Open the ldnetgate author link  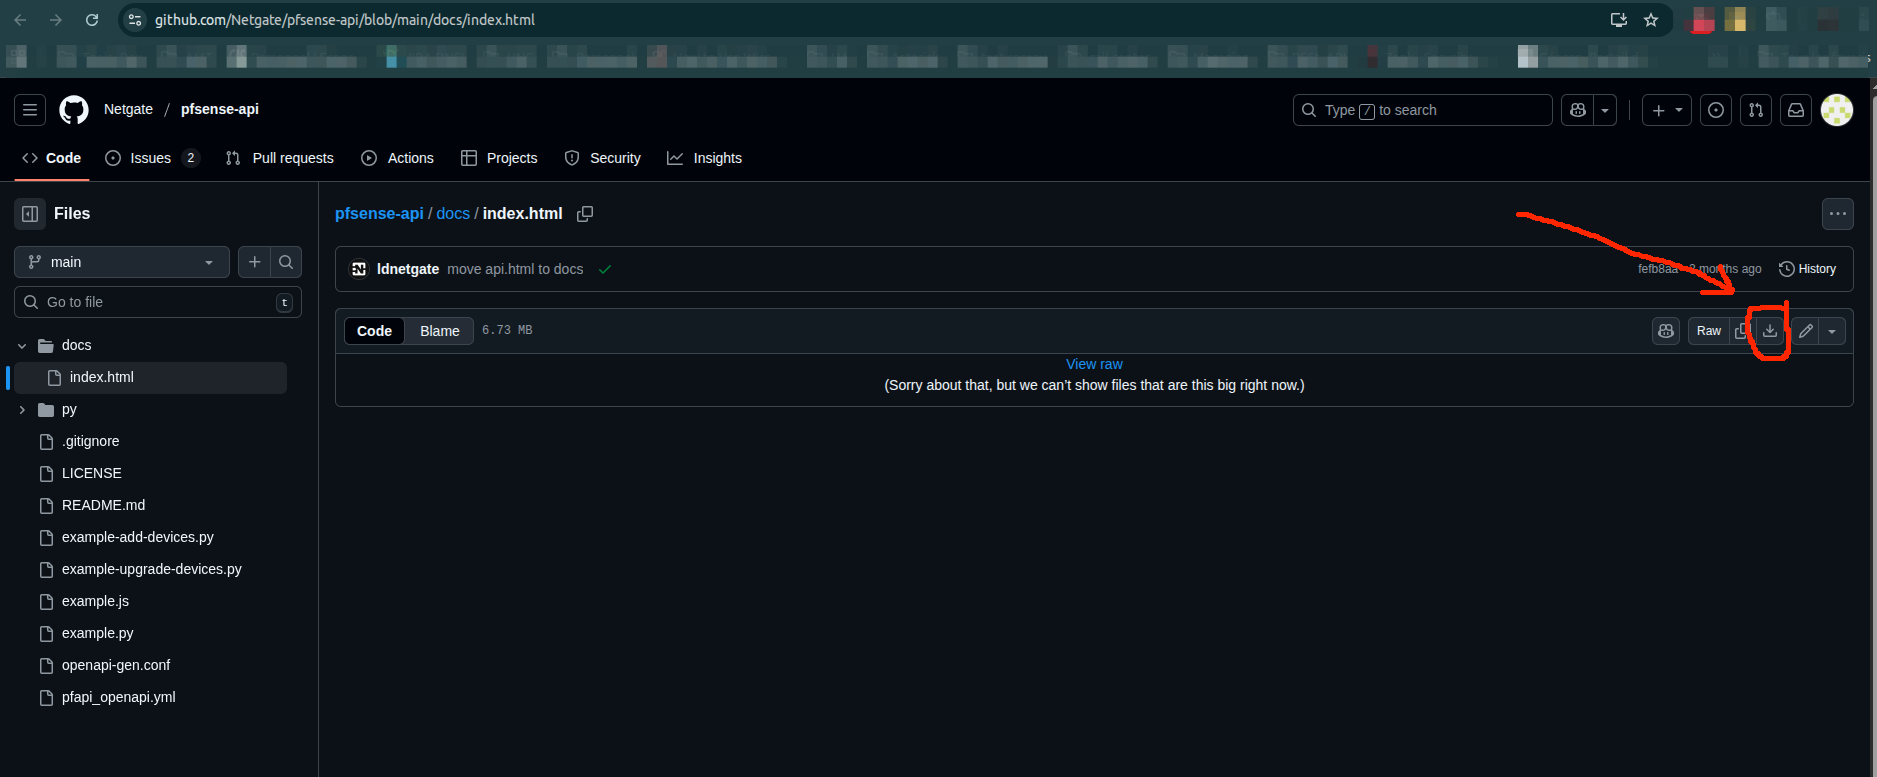[408, 269]
